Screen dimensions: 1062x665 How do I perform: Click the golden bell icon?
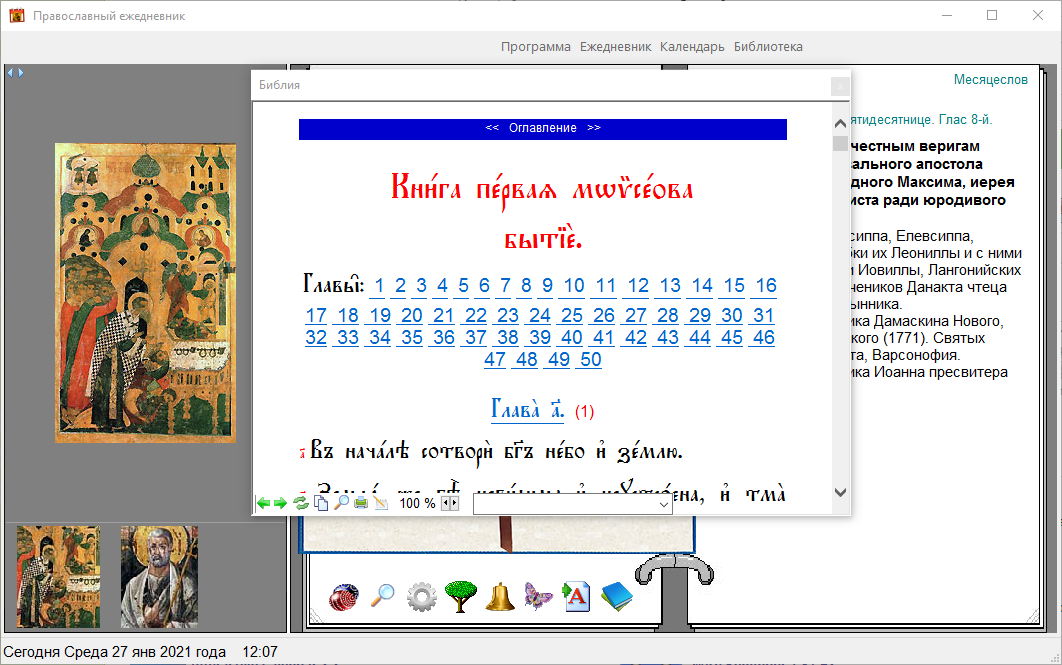(500, 597)
